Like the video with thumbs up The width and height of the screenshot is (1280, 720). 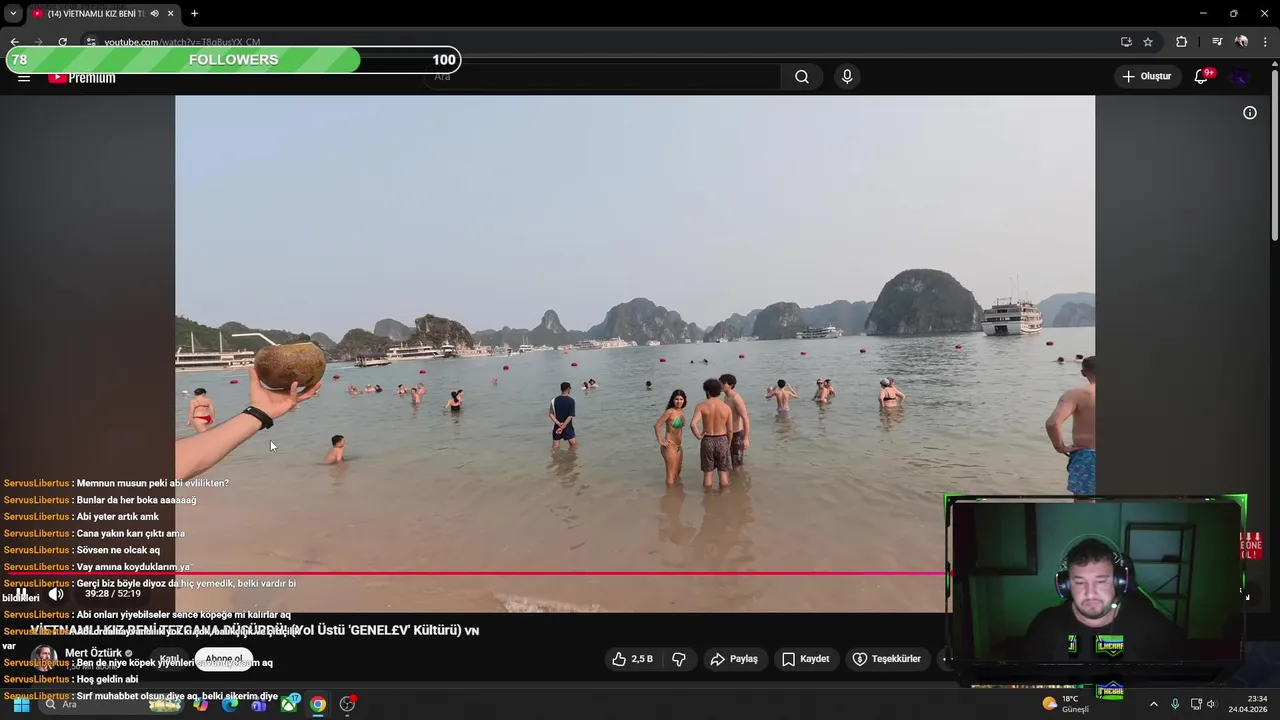[632, 659]
